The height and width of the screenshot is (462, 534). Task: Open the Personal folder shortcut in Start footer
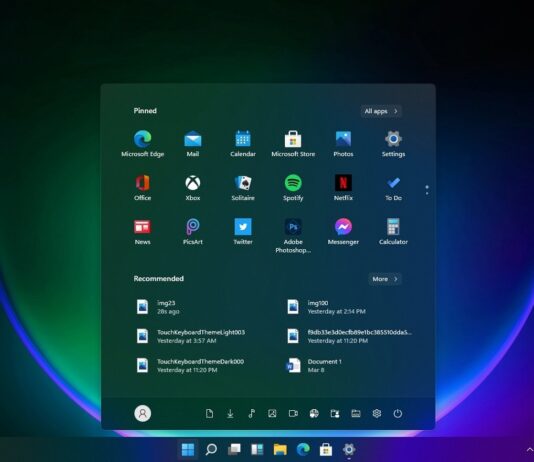point(335,413)
